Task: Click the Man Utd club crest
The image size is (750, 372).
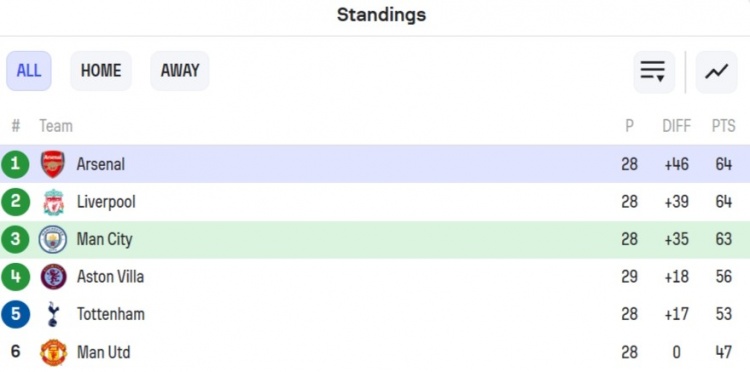Action: 53,352
